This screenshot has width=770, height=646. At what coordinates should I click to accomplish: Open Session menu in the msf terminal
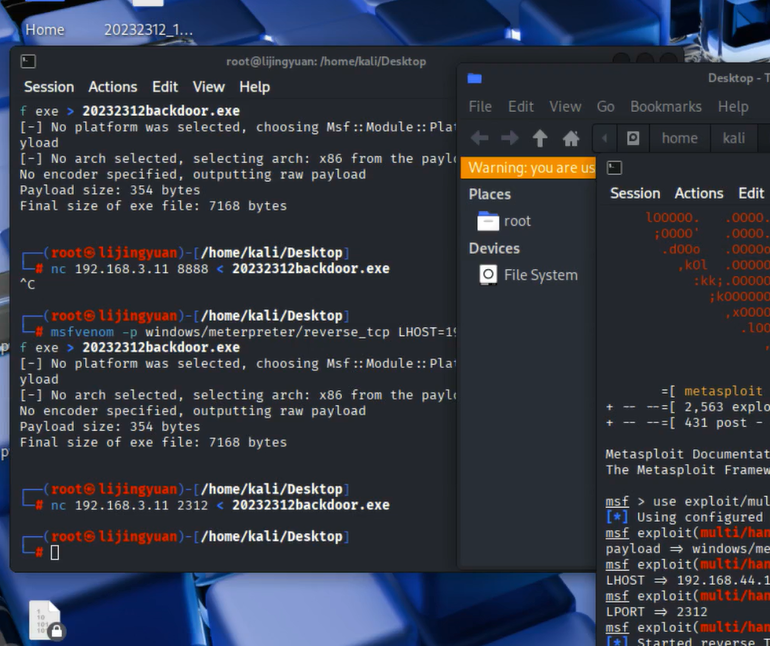(x=635, y=194)
